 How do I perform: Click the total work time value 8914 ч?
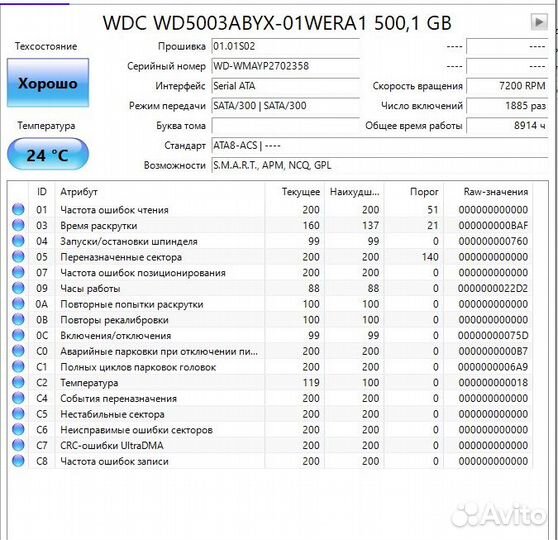pyautogui.click(x=507, y=126)
